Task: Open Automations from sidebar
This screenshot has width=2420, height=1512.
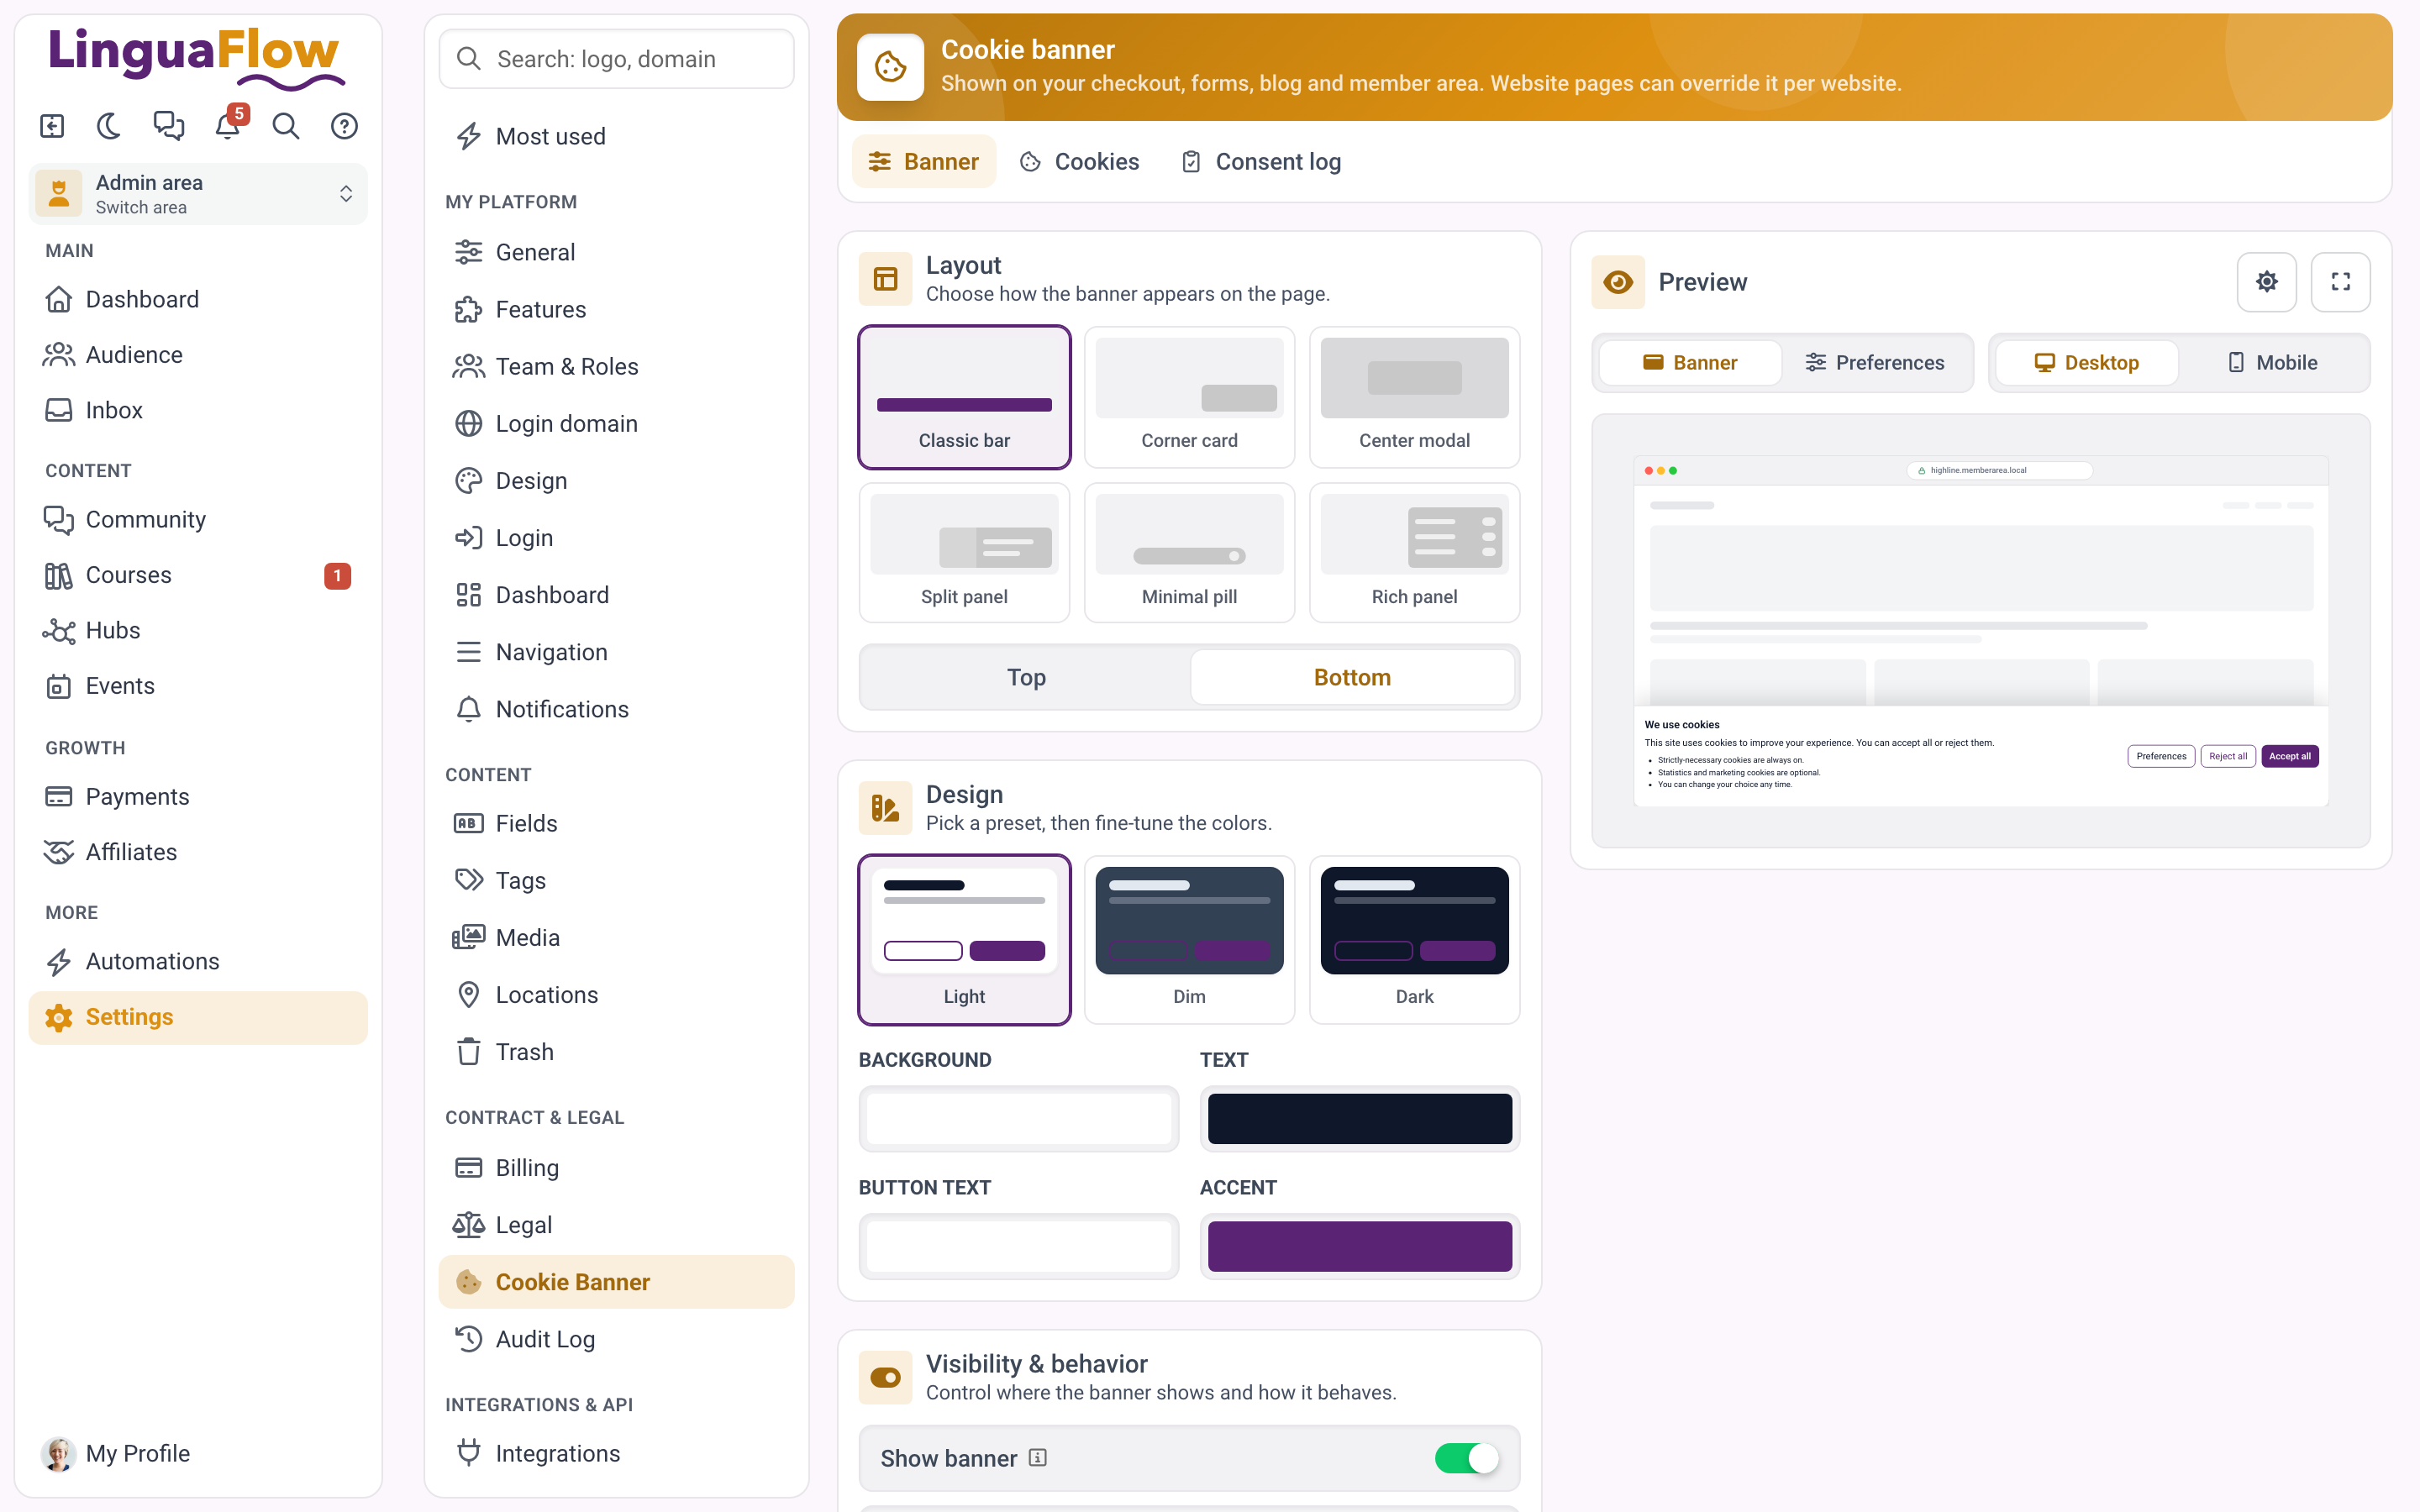Action: [x=198, y=961]
